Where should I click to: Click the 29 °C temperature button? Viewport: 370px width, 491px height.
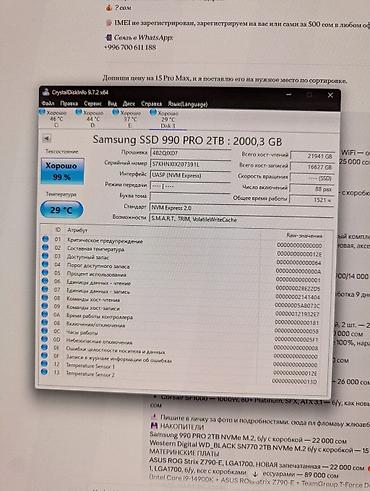[61, 210]
